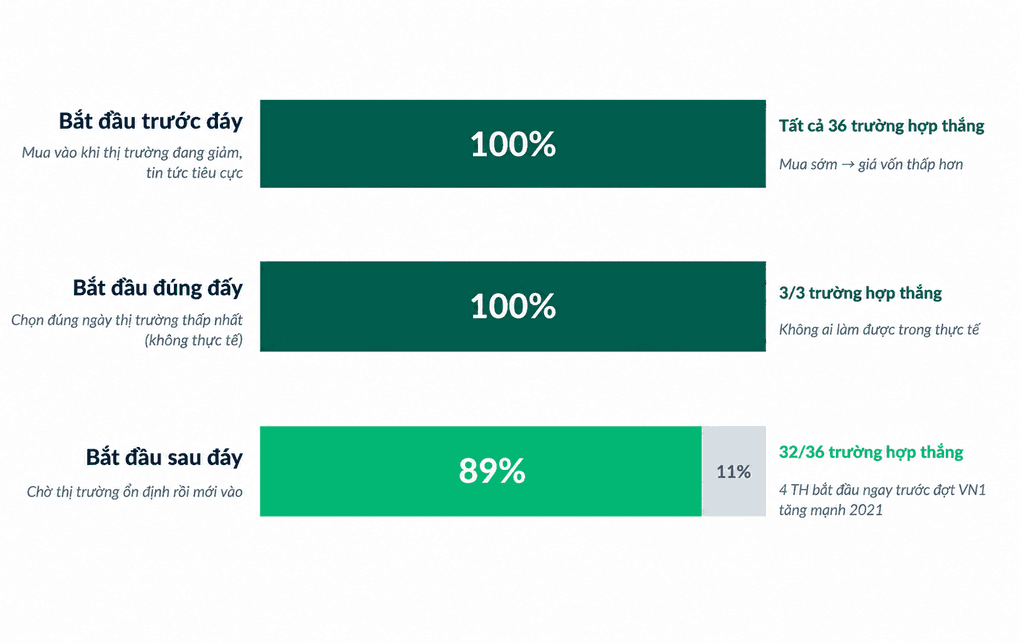Click the note about VN1 tăng mạnh 2021
This screenshot has width=1020, height=643.
click(883, 500)
